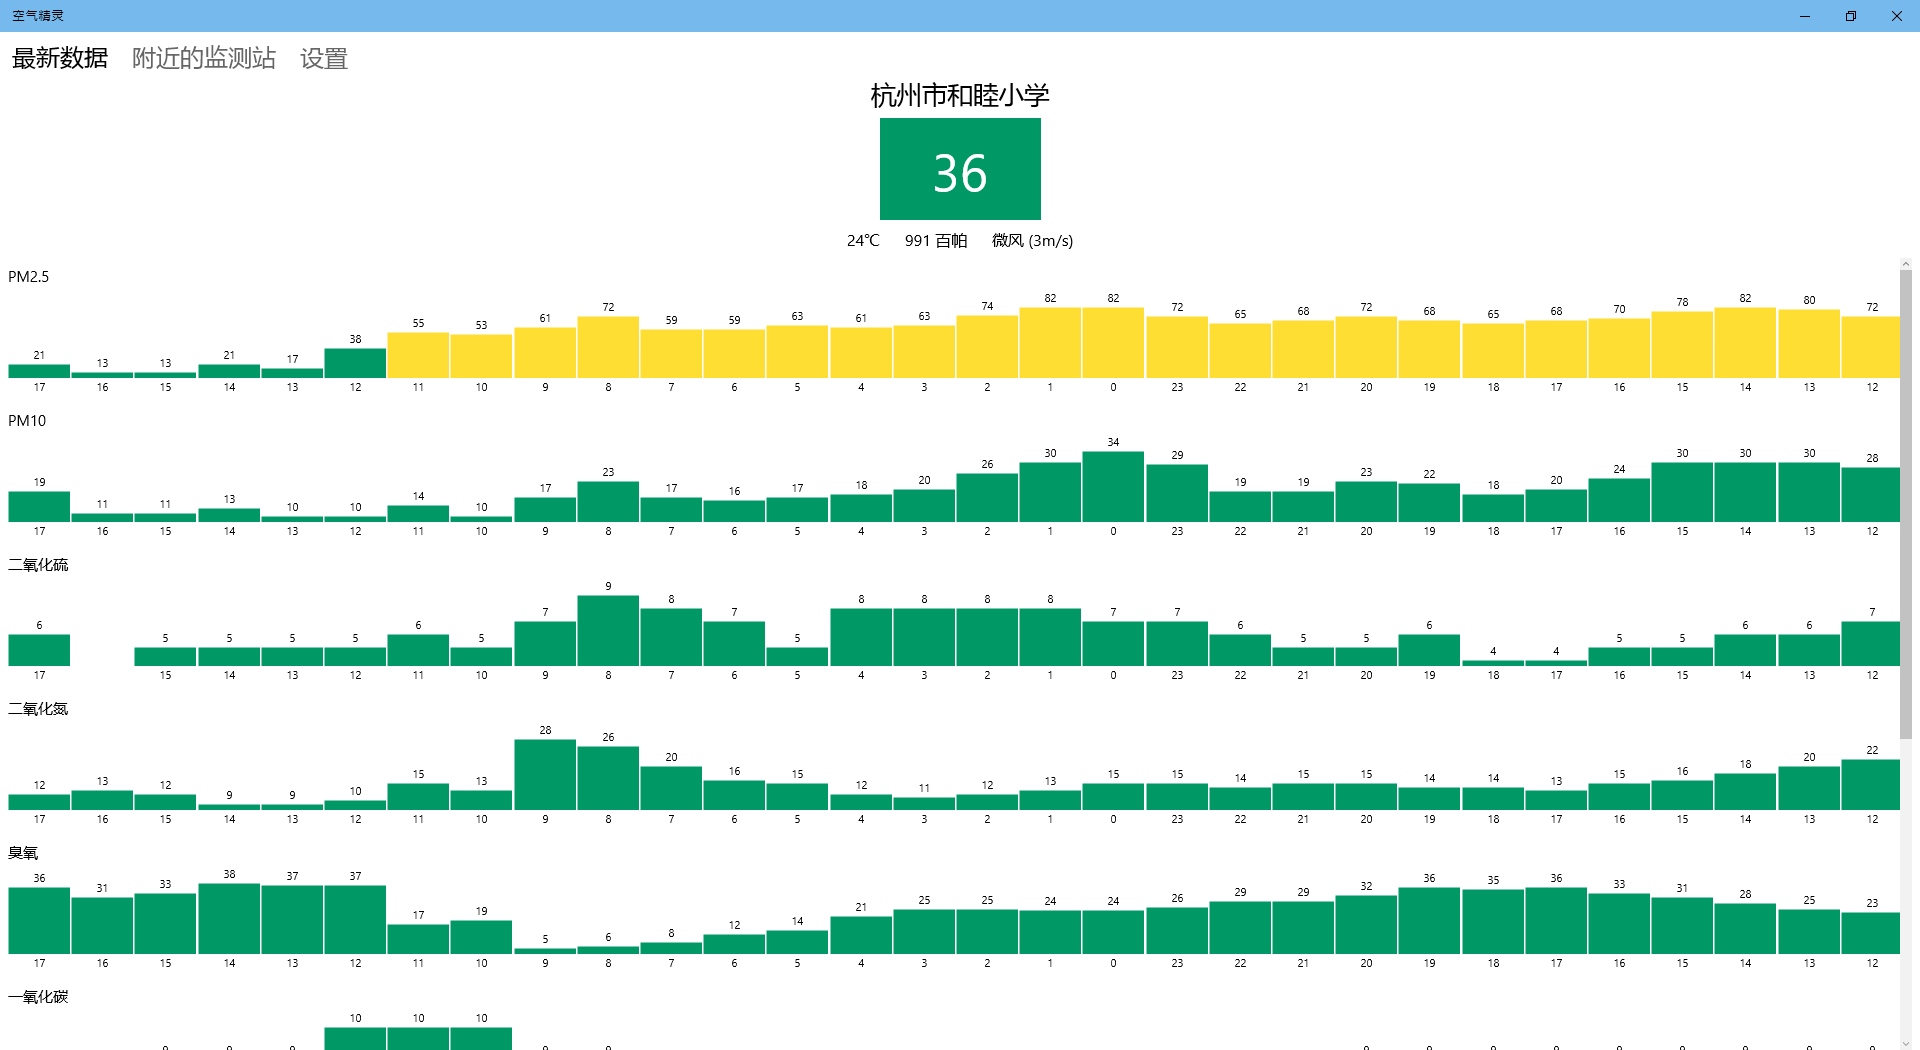The height and width of the screenshot is (1050, 1920).
Task: Select the 二氧化硫 bar valued 9
Action: pos(608,631)
